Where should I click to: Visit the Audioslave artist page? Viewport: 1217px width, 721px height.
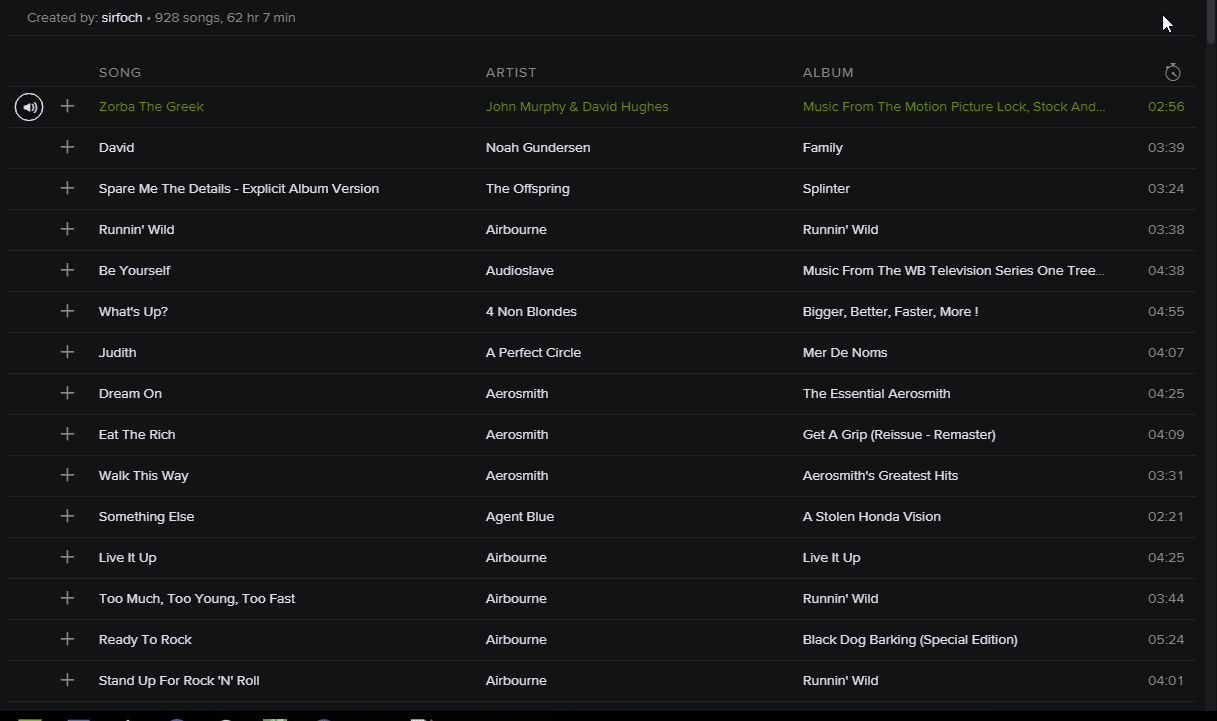pos(520,270)
